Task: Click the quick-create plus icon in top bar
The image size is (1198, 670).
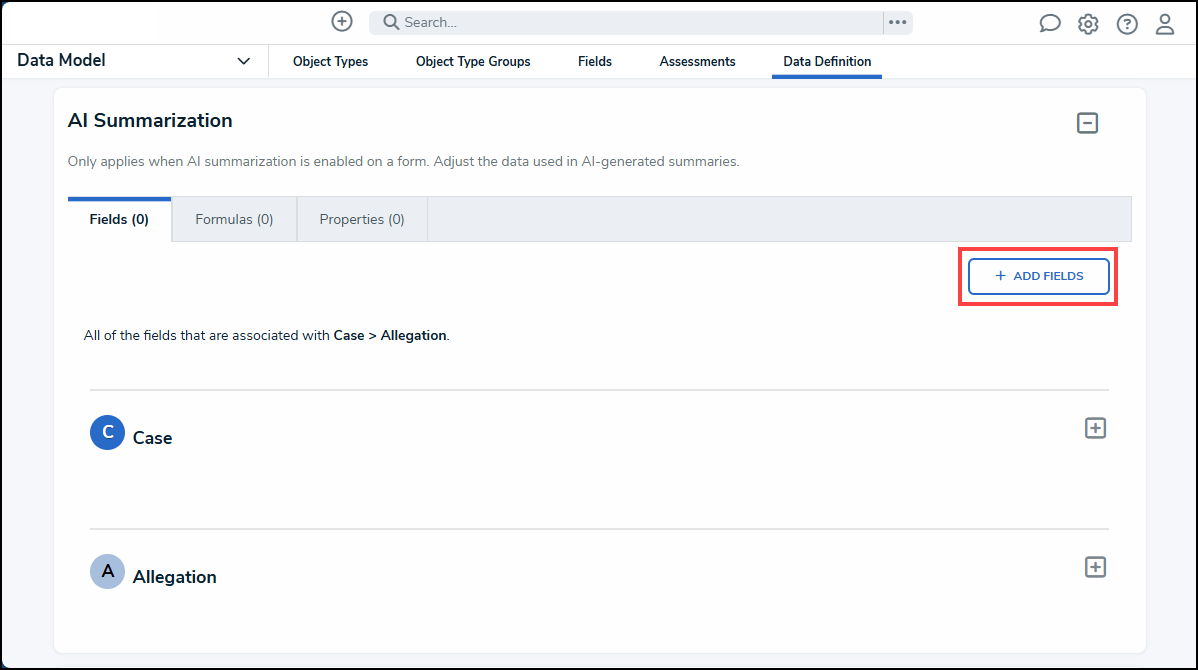Action: coord(341,21)
